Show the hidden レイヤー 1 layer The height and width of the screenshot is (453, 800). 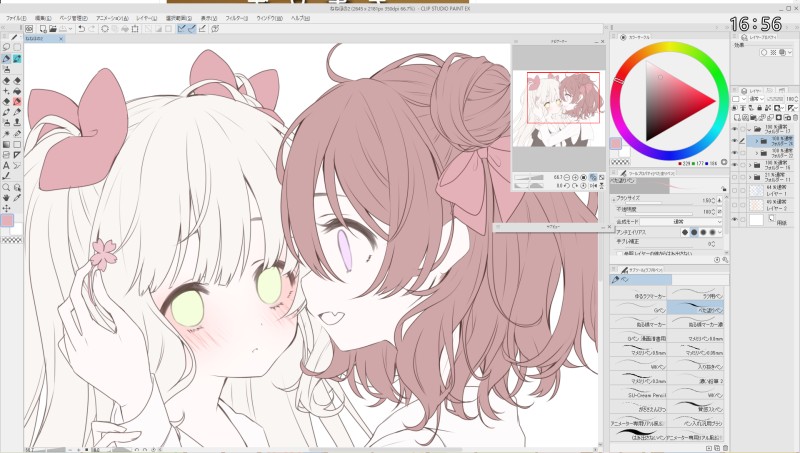click(735, 190)
